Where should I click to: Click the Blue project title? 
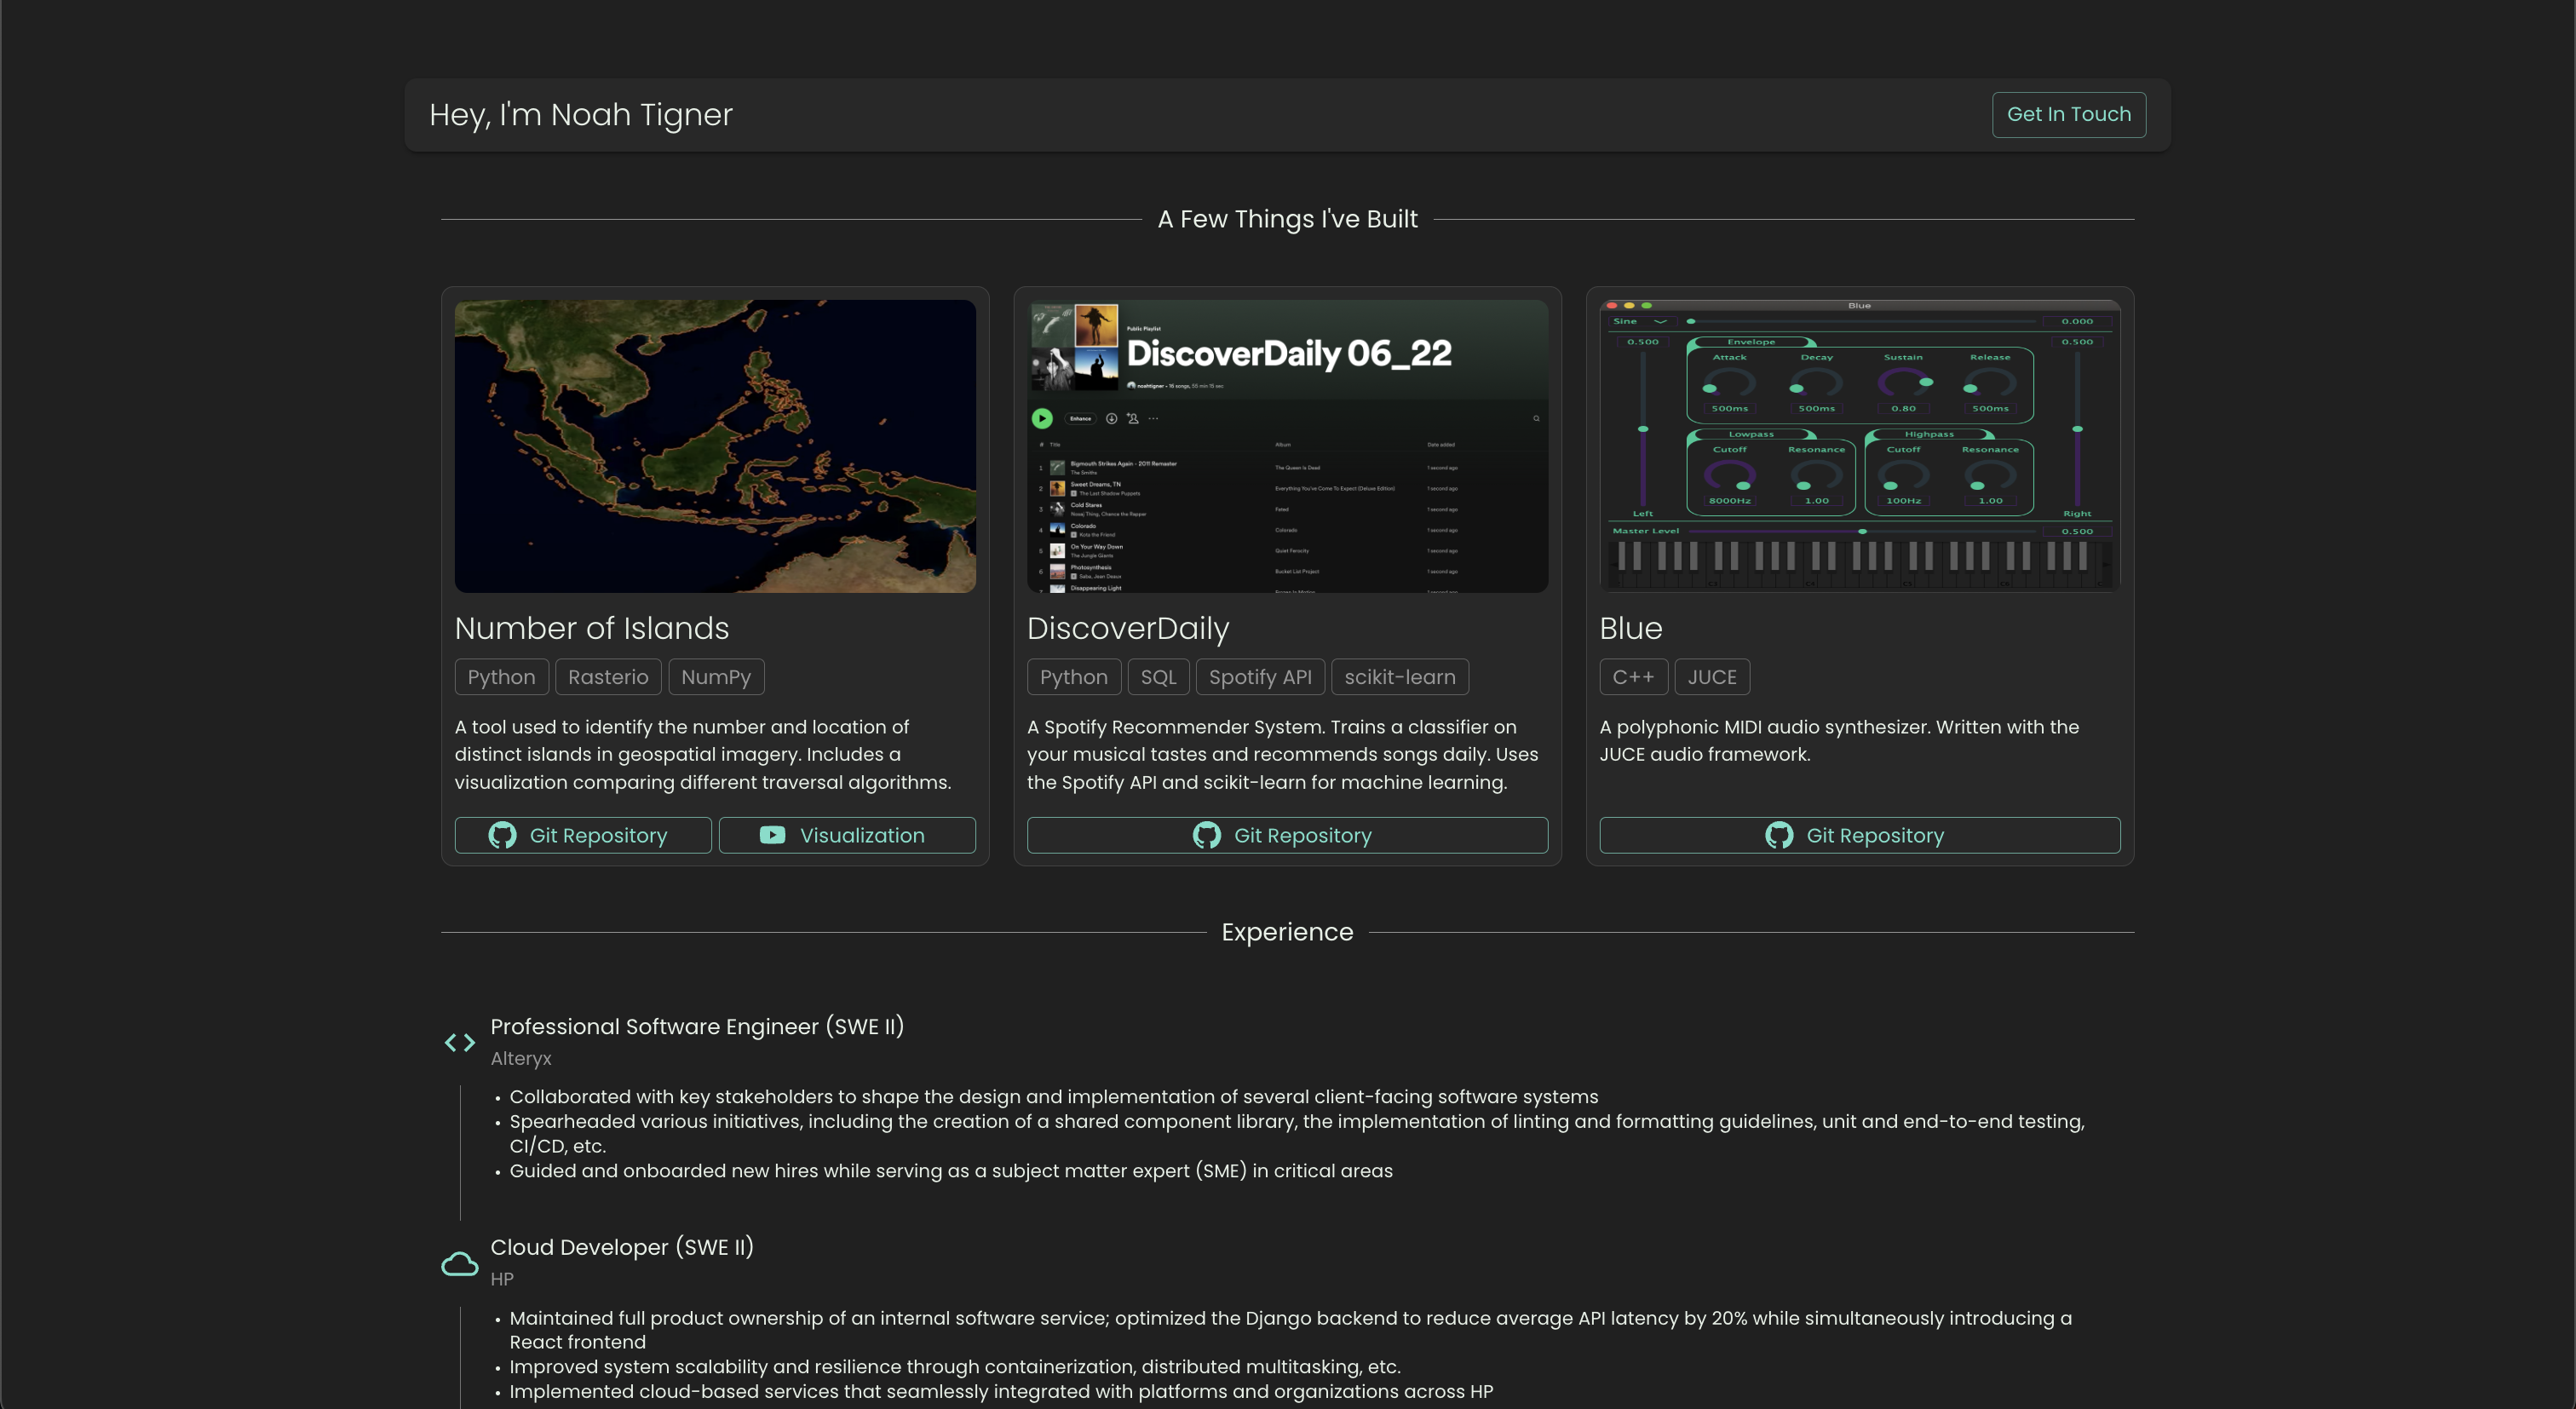1631,628
